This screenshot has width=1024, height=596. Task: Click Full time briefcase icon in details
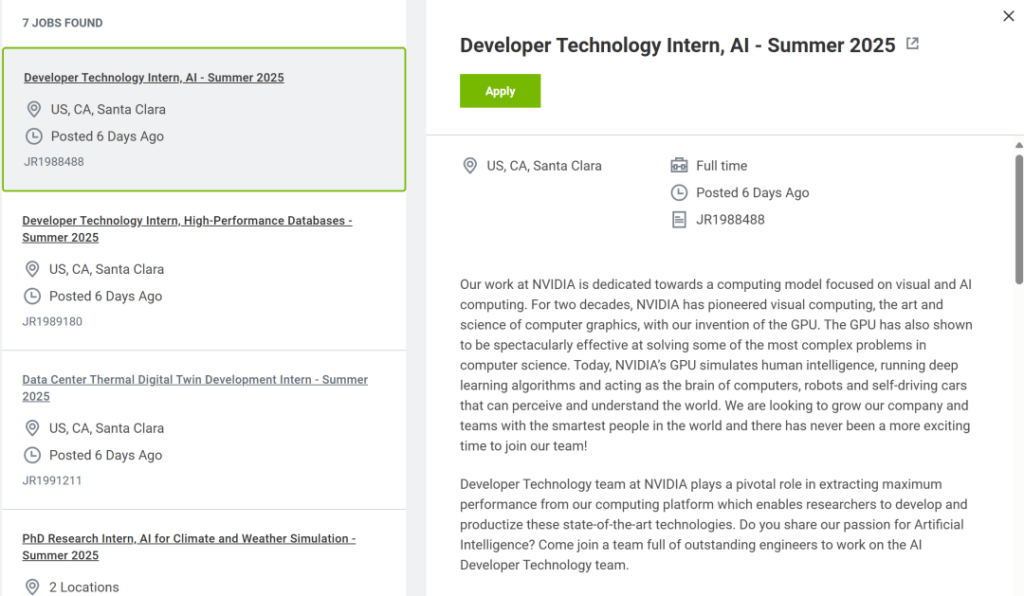pos(679,165)
